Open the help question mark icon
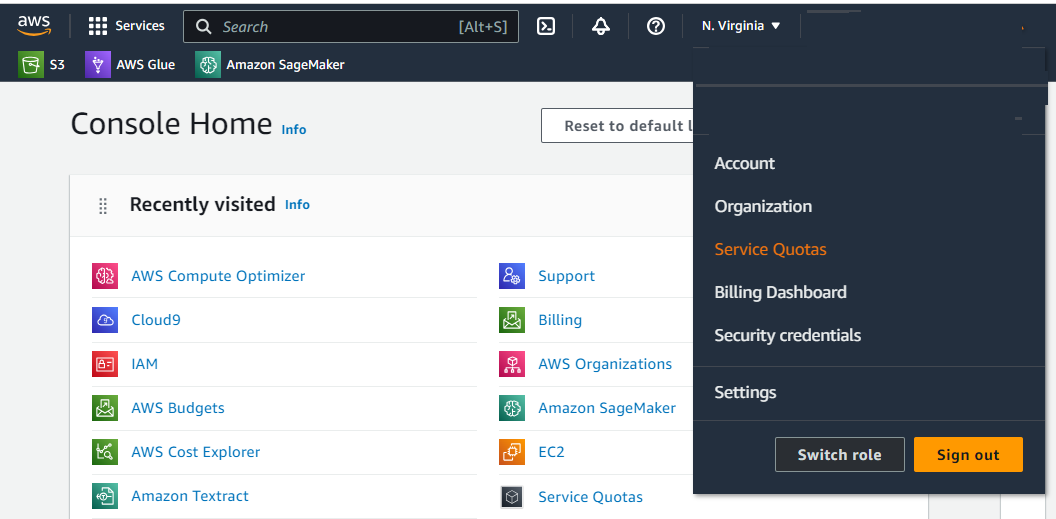The image size is (1056, 519). coord(656,26)
